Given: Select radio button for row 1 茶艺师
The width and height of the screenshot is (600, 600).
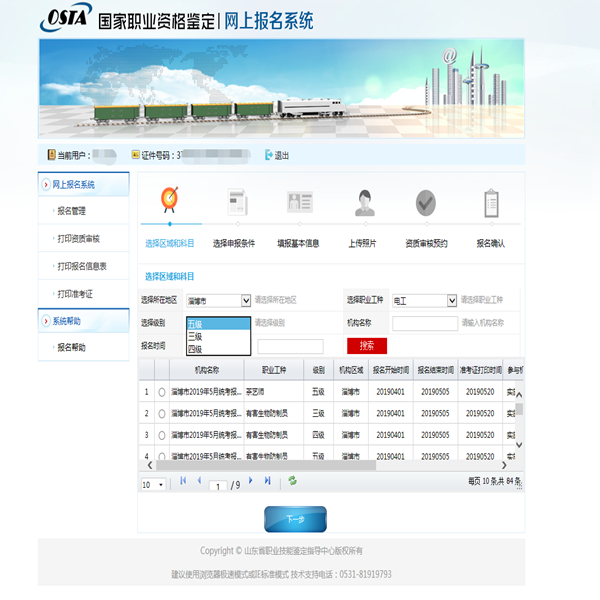Looking at the screenshot, I should tap(162, 392).
